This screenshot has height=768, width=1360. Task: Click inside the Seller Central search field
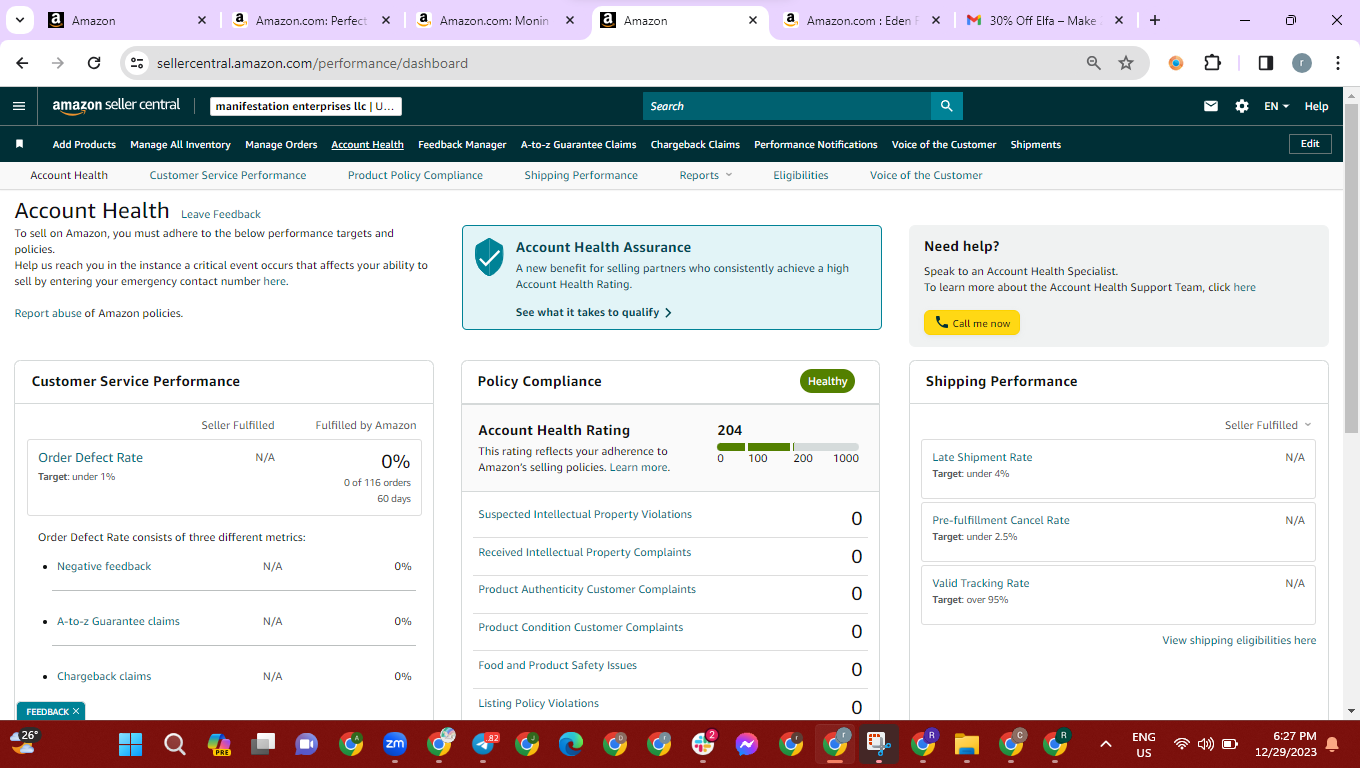[786, 106]
